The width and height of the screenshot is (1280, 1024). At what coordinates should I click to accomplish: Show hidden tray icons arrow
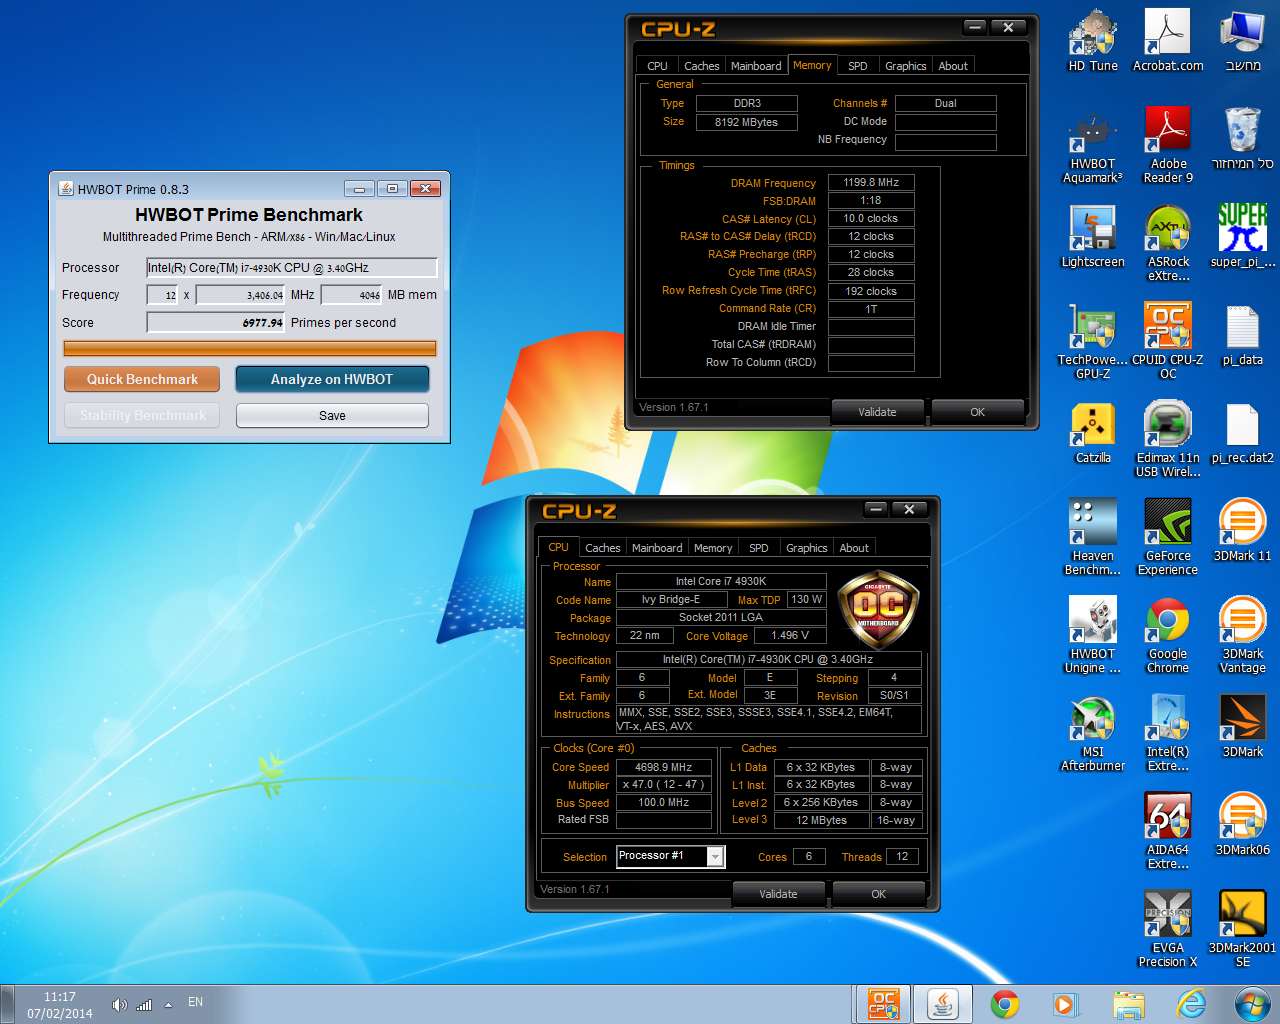[169, 1005]
